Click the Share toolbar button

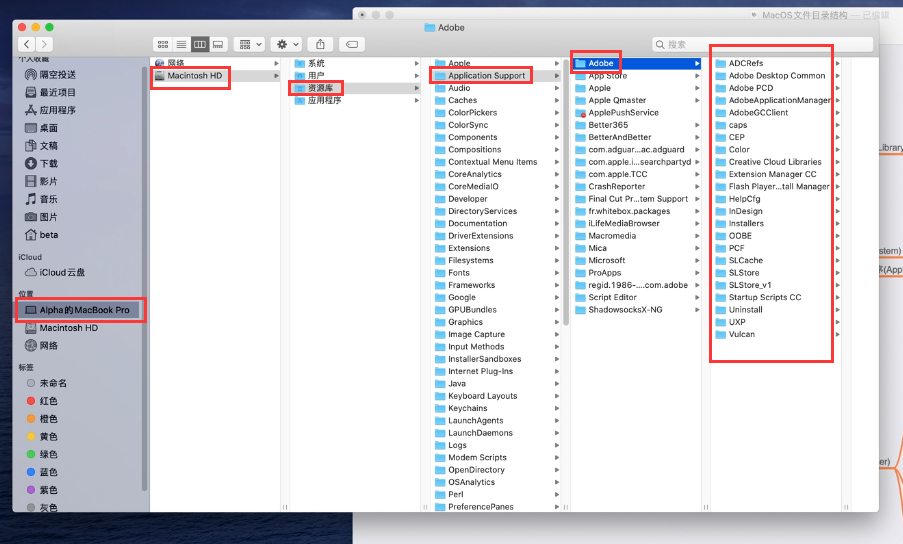click(320, 44)
